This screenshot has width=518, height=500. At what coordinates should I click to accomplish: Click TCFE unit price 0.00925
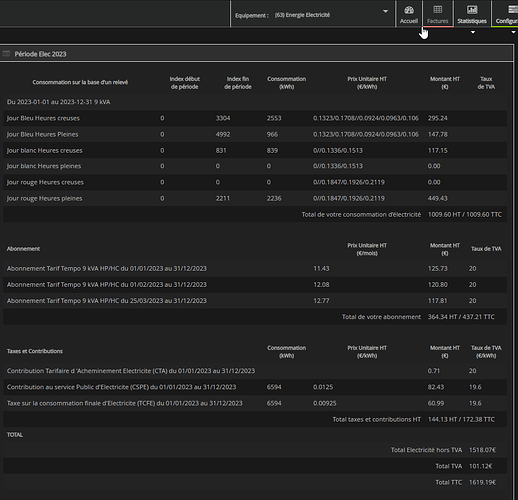click(324, 403)
